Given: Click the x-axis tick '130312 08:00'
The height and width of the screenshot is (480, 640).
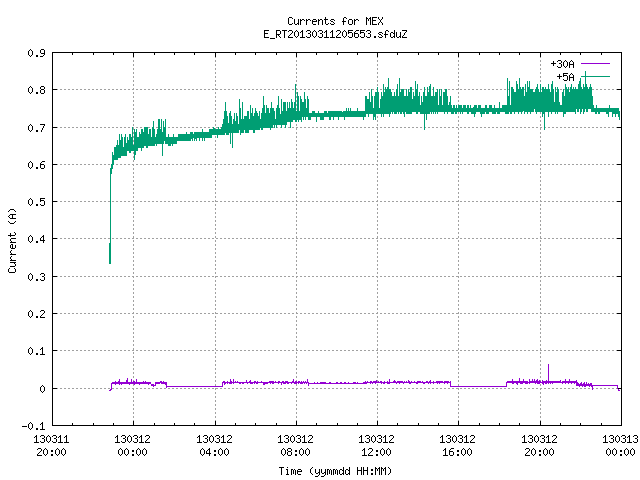Looking at the screenshot, I should (x=296, y=446).
